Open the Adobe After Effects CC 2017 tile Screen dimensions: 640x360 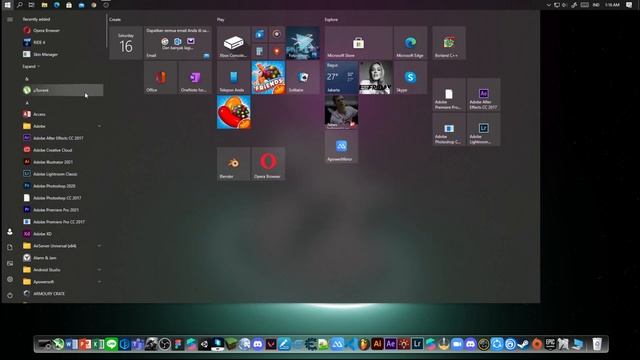484,95
